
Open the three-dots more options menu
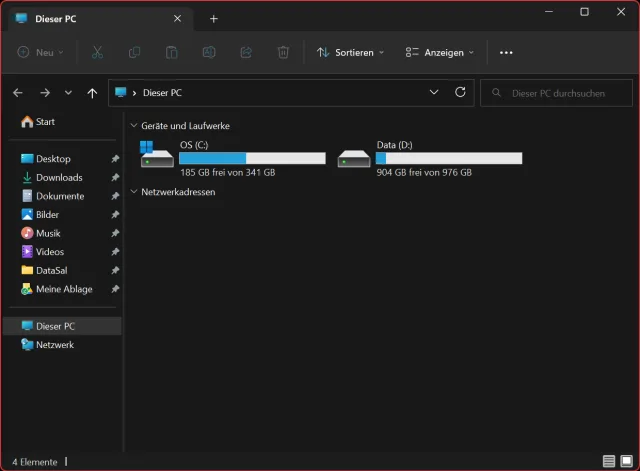(x=506, y=52)
